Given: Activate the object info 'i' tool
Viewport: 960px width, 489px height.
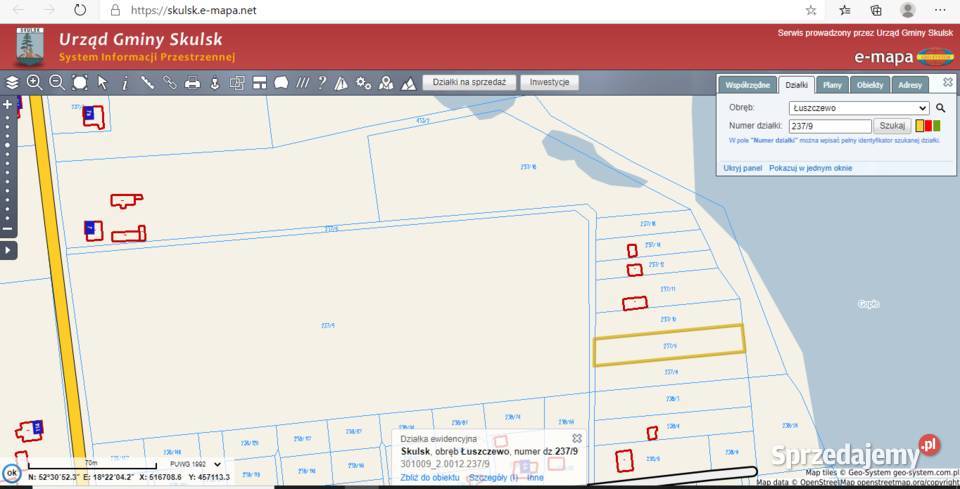Looking at the screenshot, I should click(x=124, y=83).
